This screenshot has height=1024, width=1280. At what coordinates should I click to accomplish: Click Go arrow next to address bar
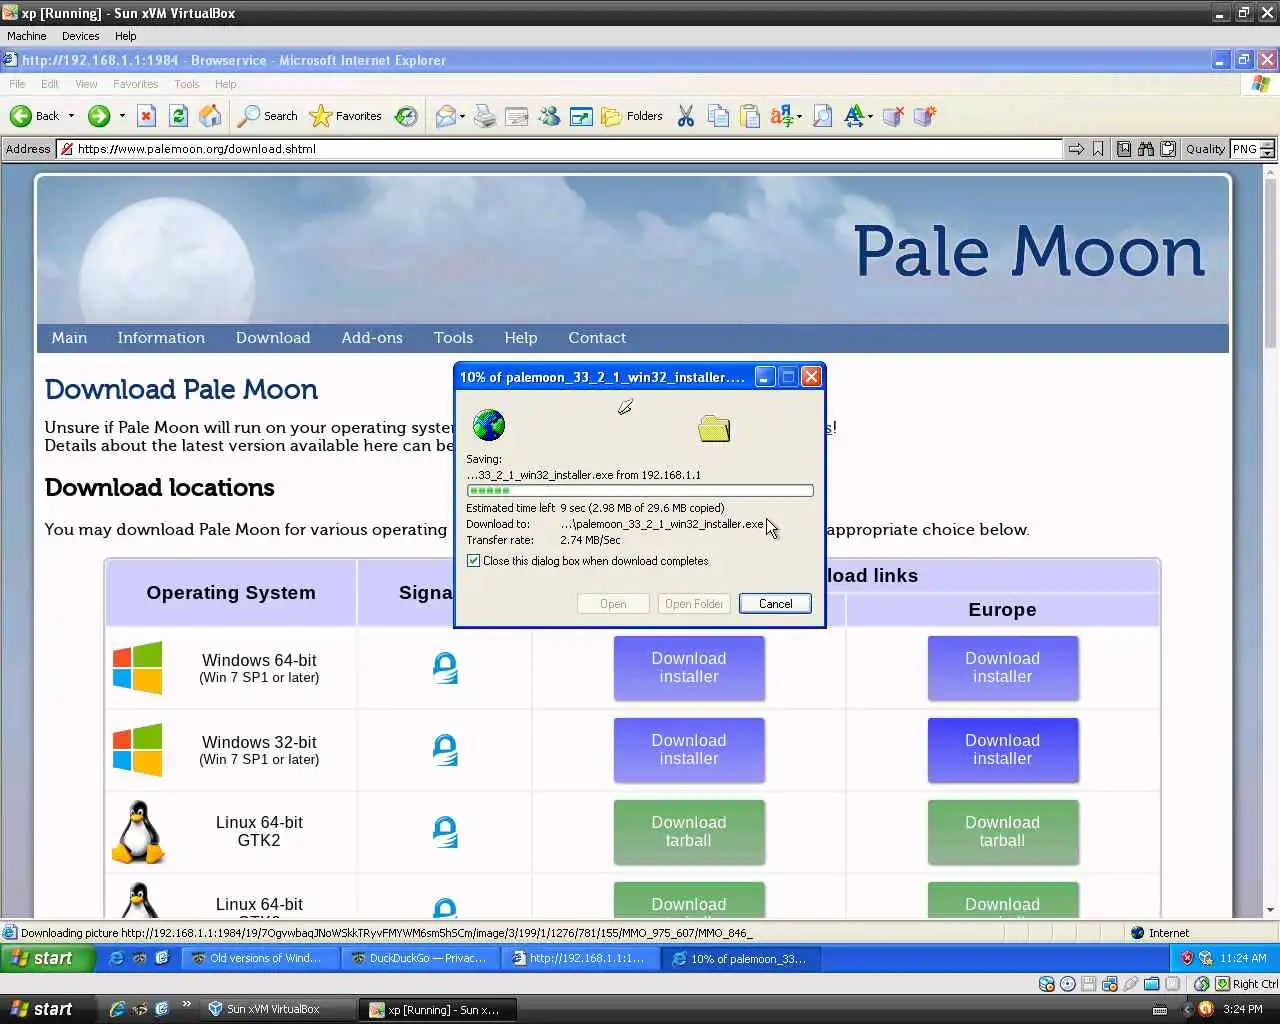pos(1076,149)
